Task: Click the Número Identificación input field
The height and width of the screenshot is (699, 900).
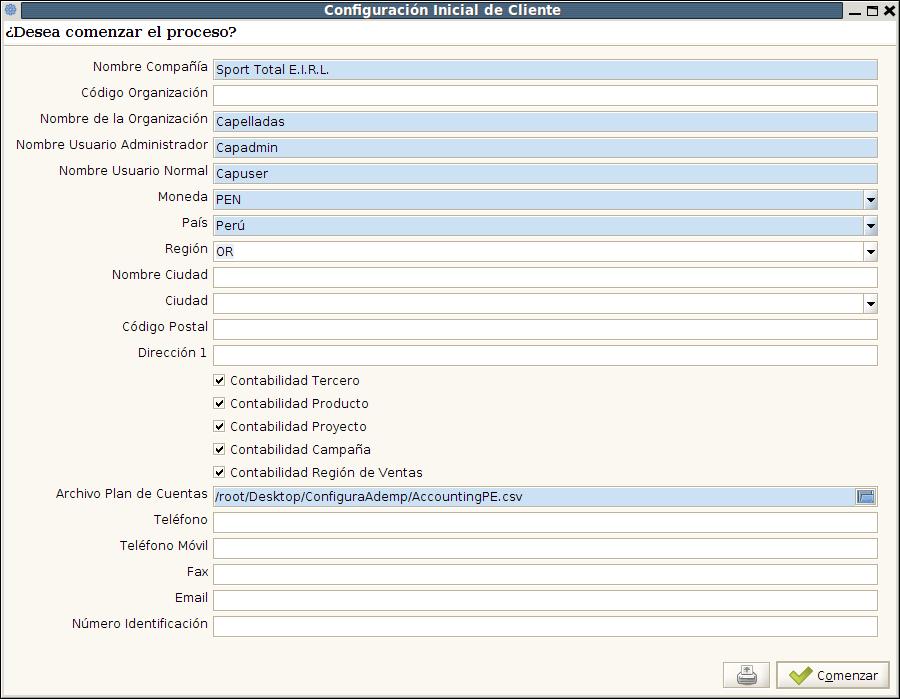Action: (545, 626)
